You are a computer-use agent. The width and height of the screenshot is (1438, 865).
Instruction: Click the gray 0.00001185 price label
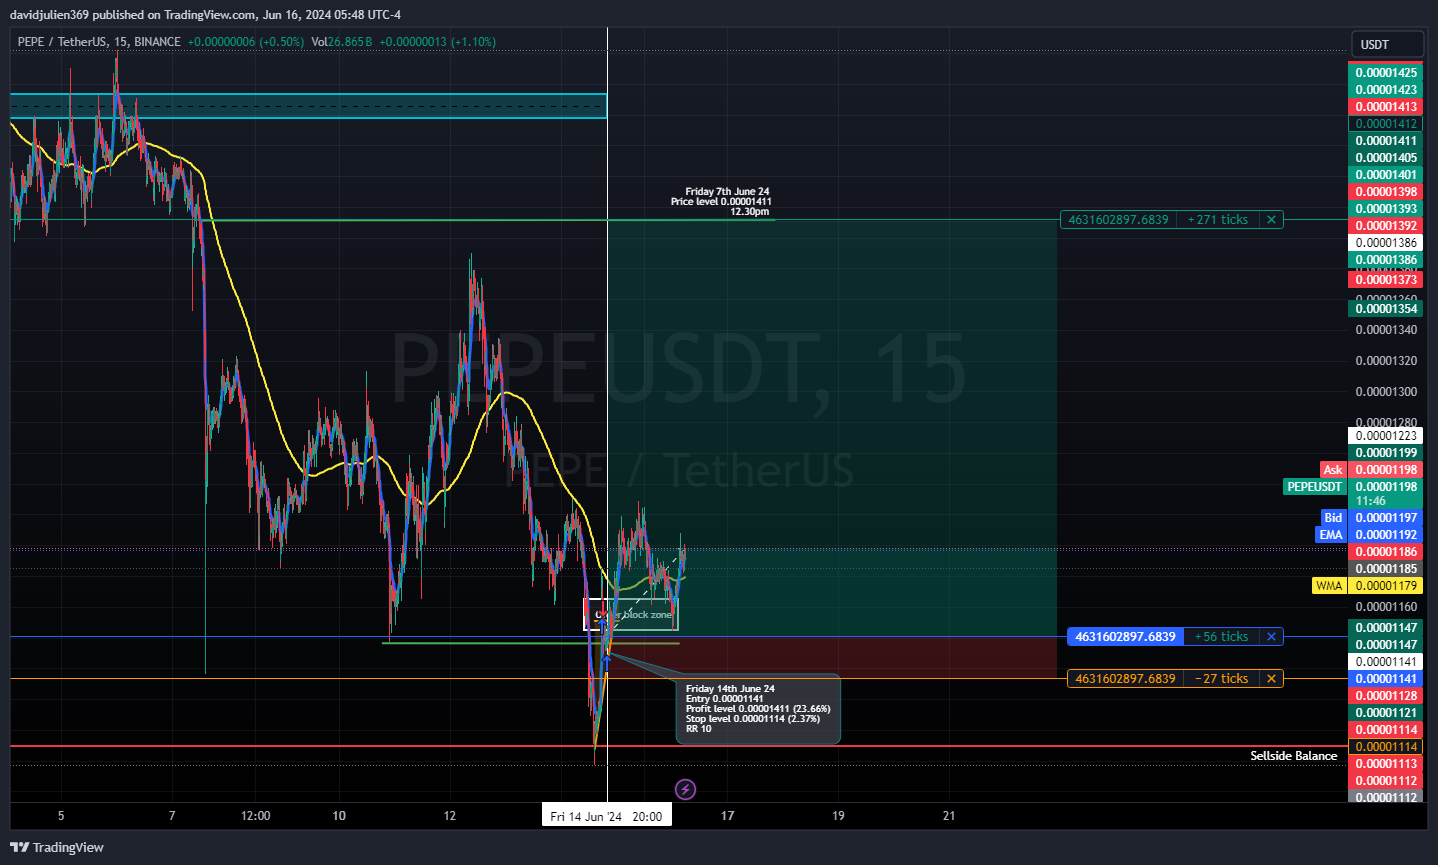(x=1386, y=569)
